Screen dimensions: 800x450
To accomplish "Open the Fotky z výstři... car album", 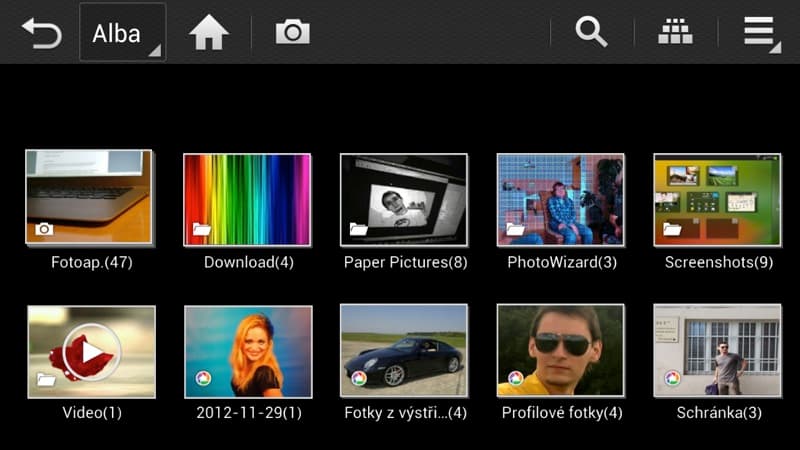I will [404, 350].
